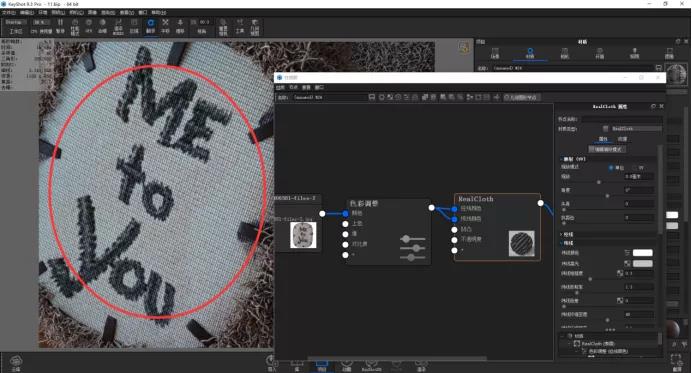This screenshot has height=373, width=692.
Task: Open the Animation (动画) bottom toolbar button
Action: 346,365
